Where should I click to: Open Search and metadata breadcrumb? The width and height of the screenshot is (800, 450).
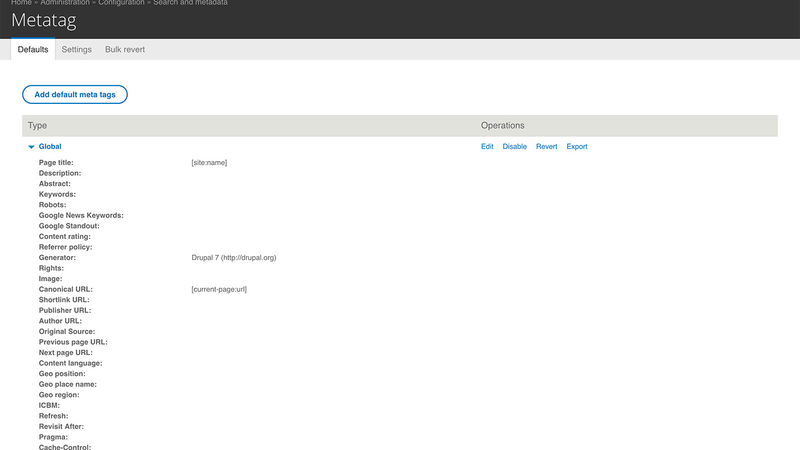[190, 3]
